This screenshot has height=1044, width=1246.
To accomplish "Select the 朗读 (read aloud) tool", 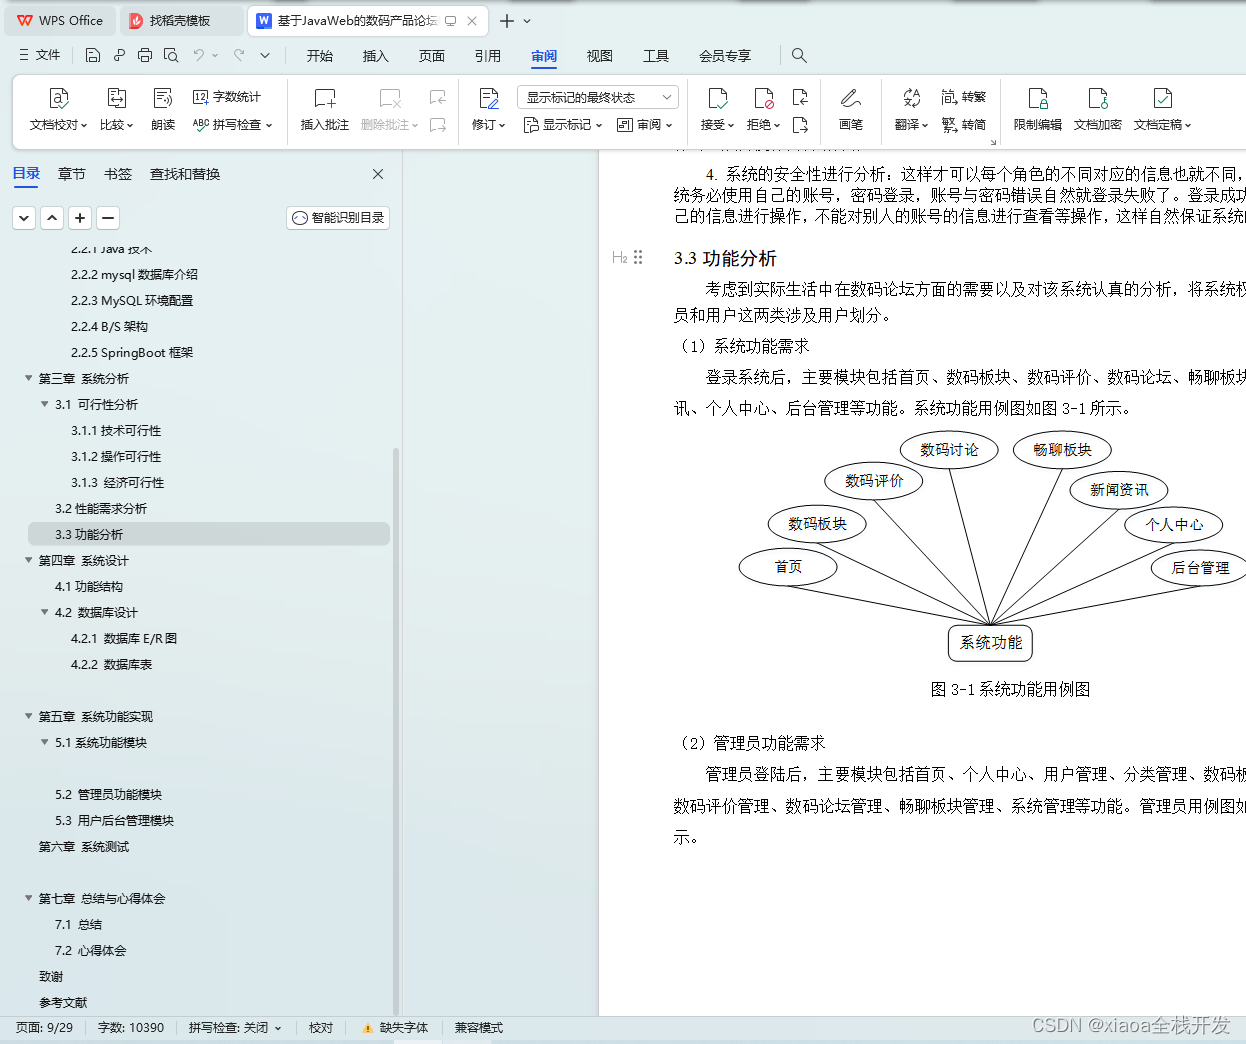I will click(x=162, y=107).
